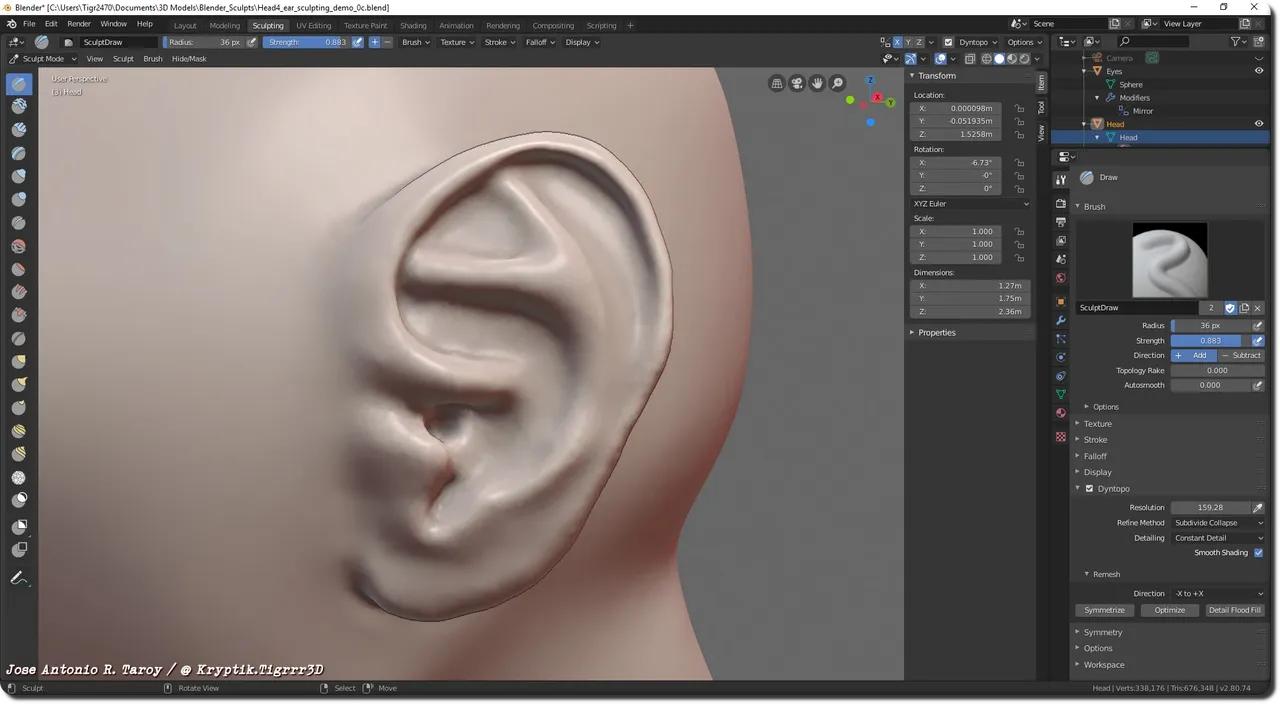Open the Render menu in top bar
The width and height of the screenshot is (1280, 704).
[x=78, y=24]
